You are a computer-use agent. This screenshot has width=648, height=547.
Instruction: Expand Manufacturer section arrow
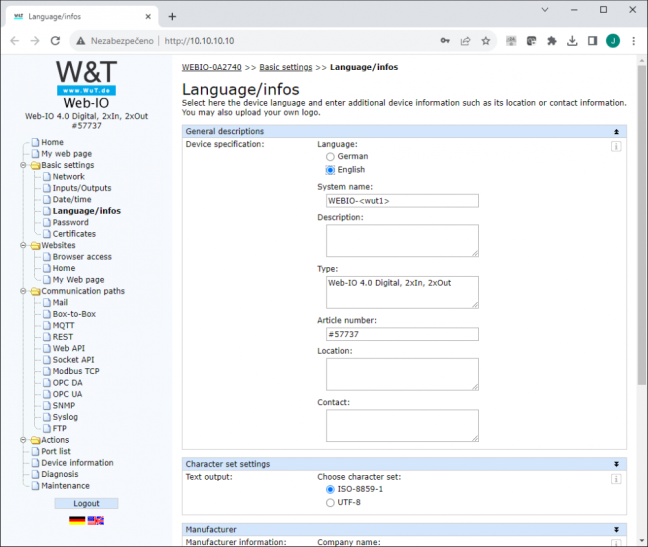coord(616,529)
